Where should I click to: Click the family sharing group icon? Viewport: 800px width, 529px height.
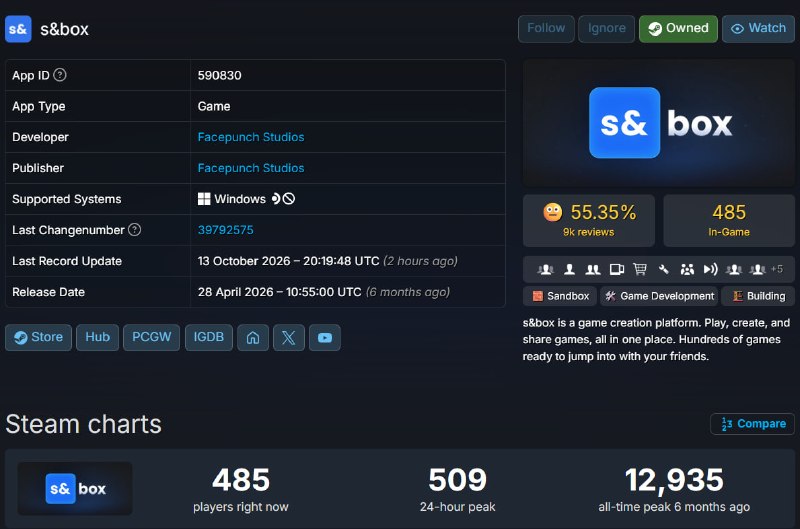(687, 269)
